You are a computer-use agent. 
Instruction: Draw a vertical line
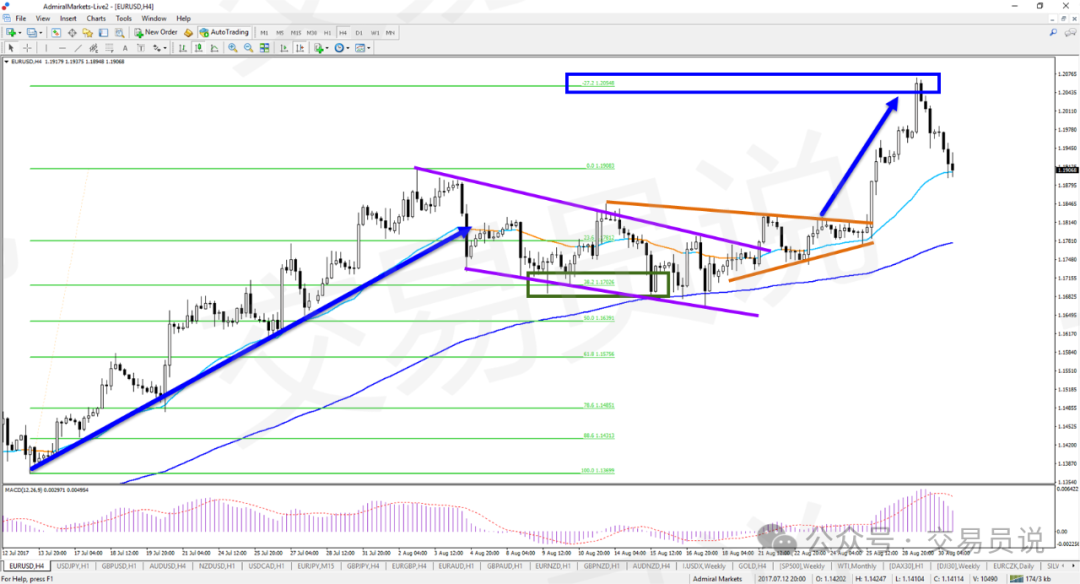click(x=46, y=48)
